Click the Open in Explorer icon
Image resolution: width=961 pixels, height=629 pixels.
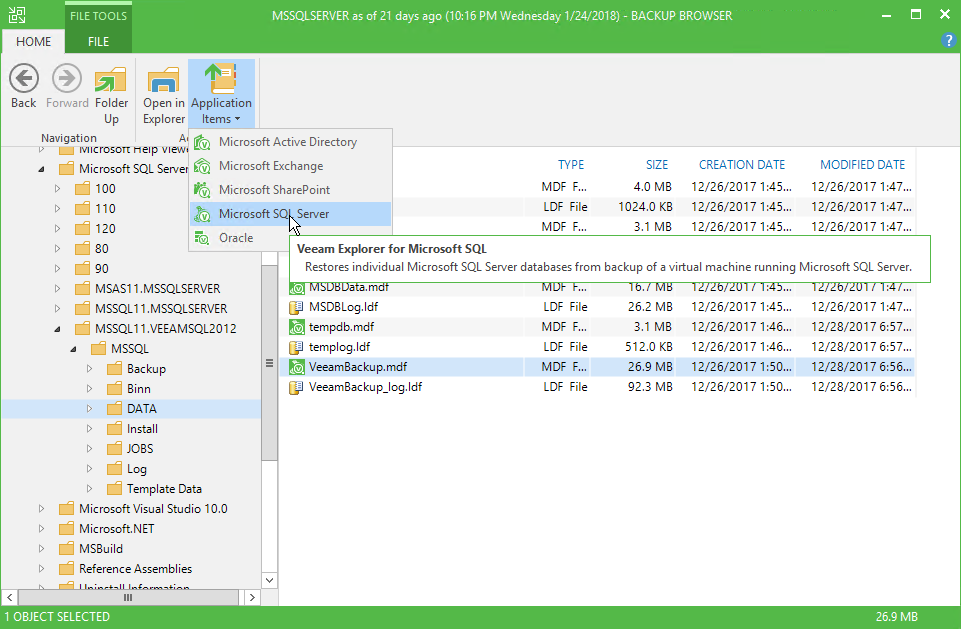164,80
